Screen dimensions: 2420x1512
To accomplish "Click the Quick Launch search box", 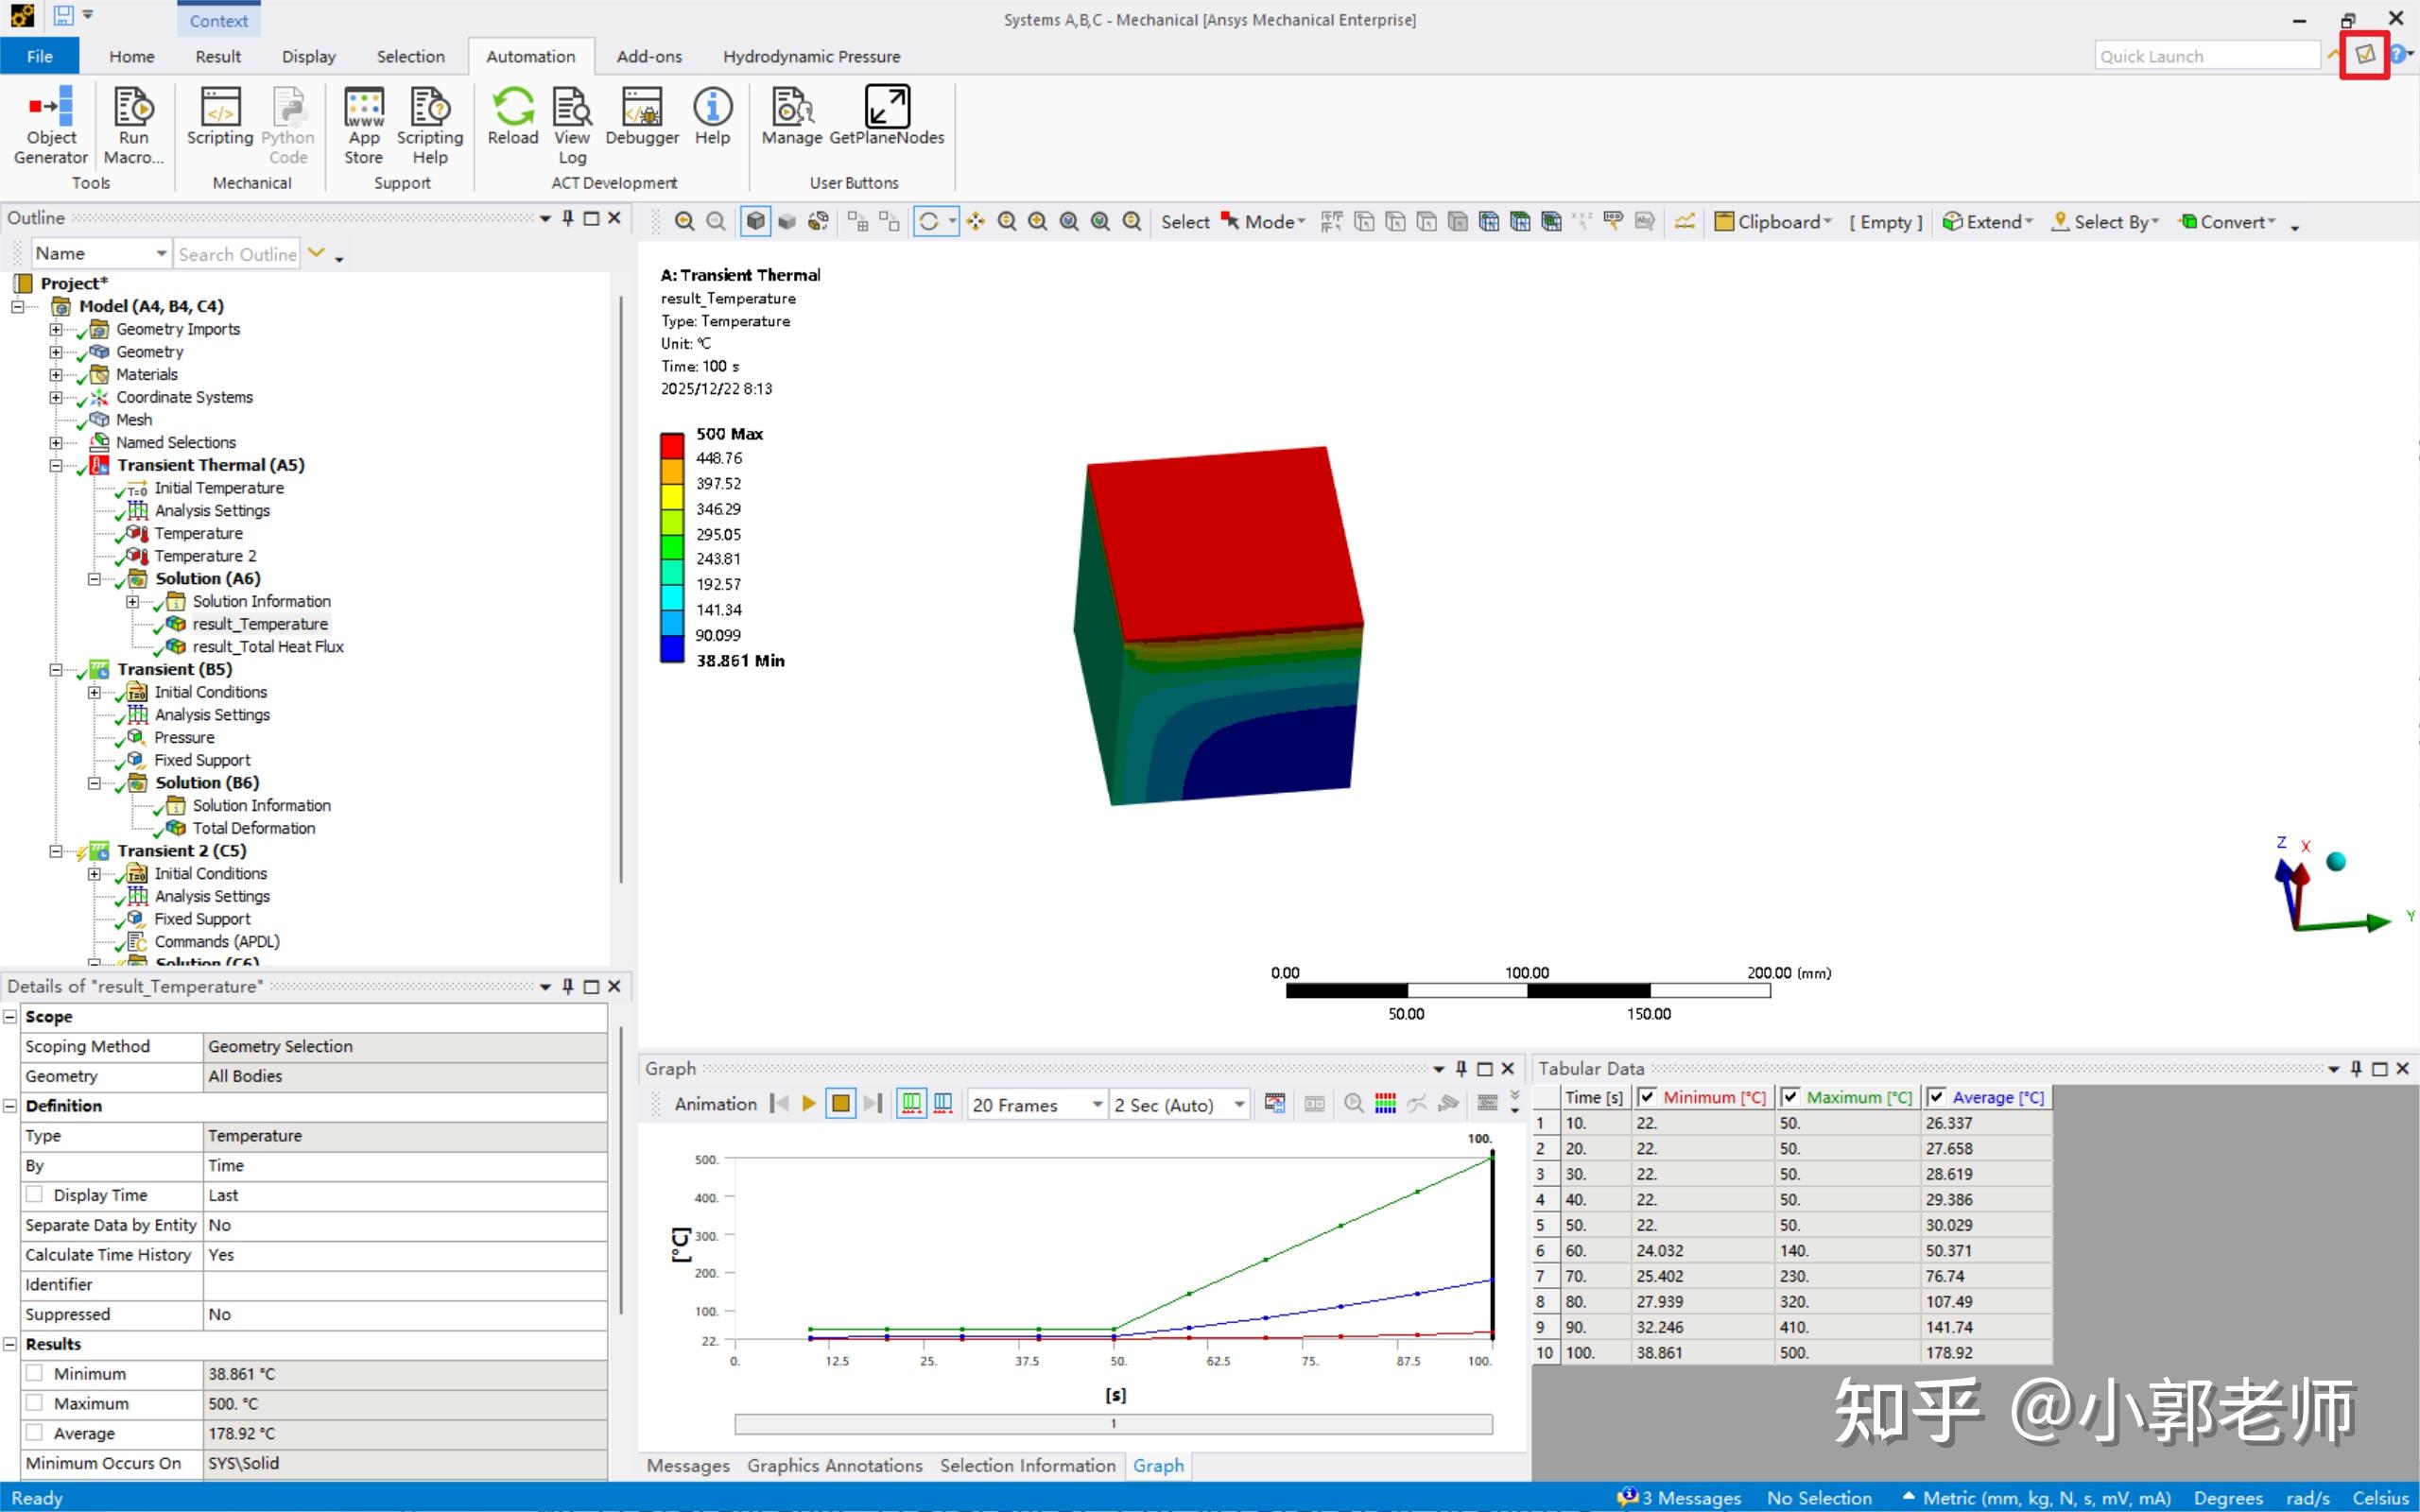I will [x=2207, y=56].
